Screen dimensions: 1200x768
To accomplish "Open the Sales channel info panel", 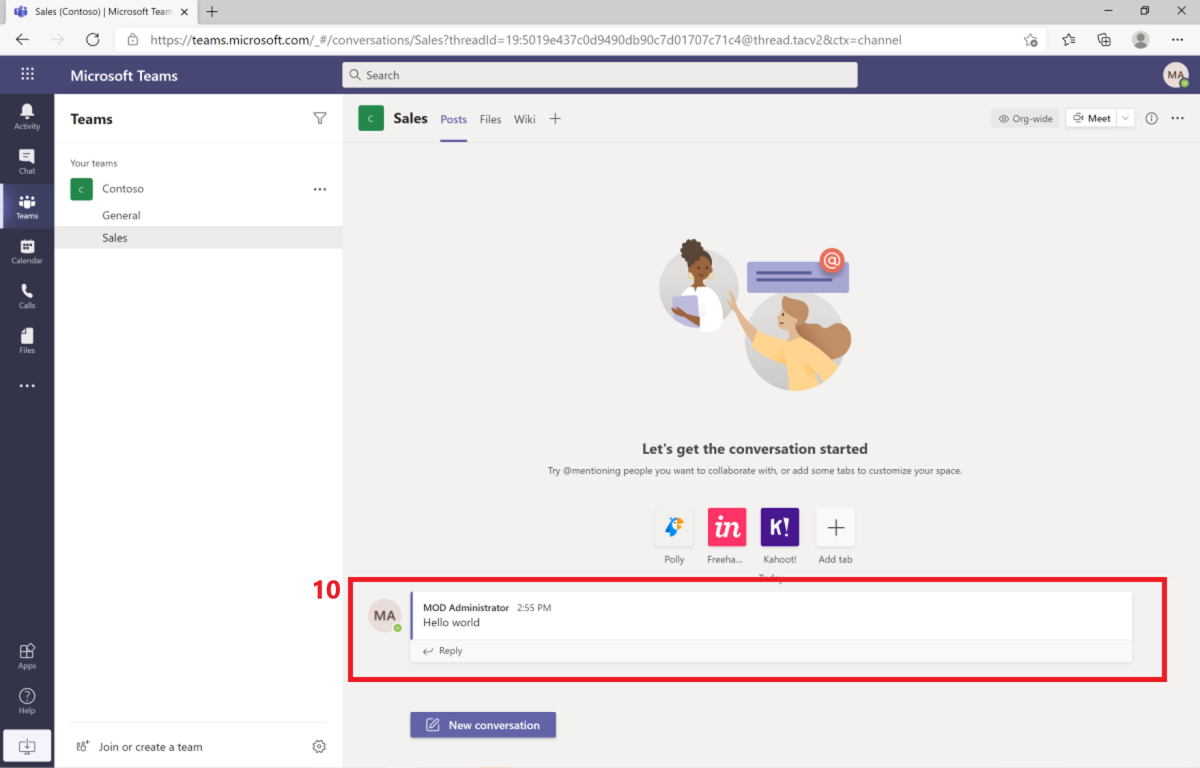I will coord(1151,117).
